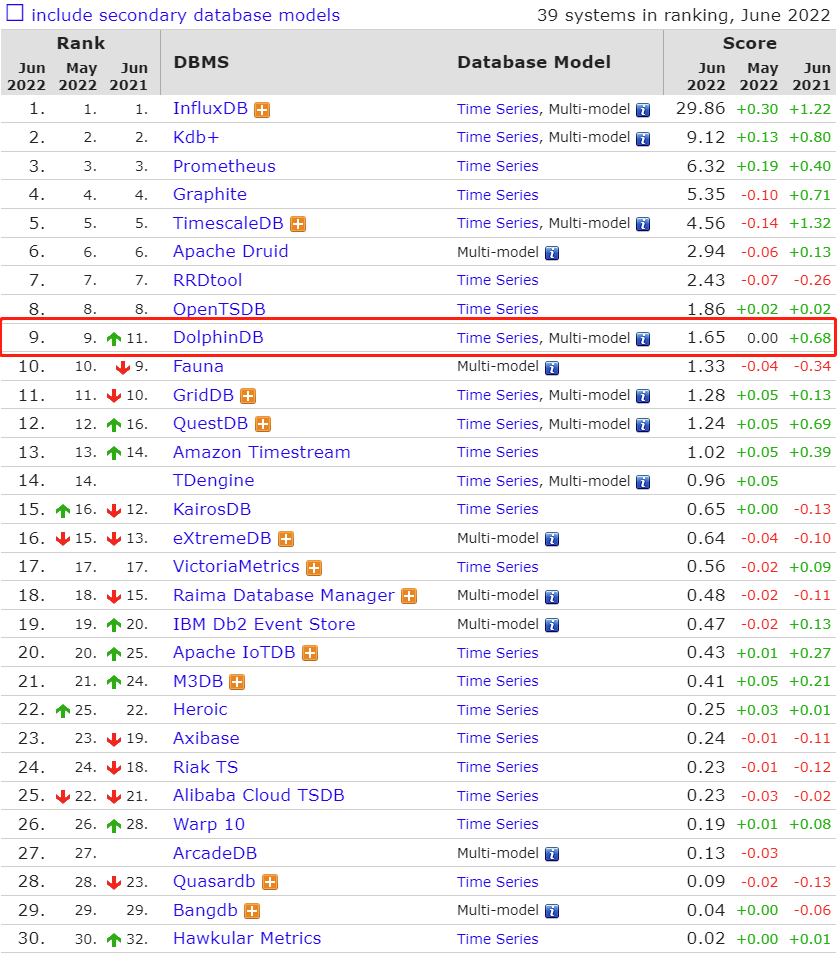Click Time Series link in KairosDB row

click(498, 510)
